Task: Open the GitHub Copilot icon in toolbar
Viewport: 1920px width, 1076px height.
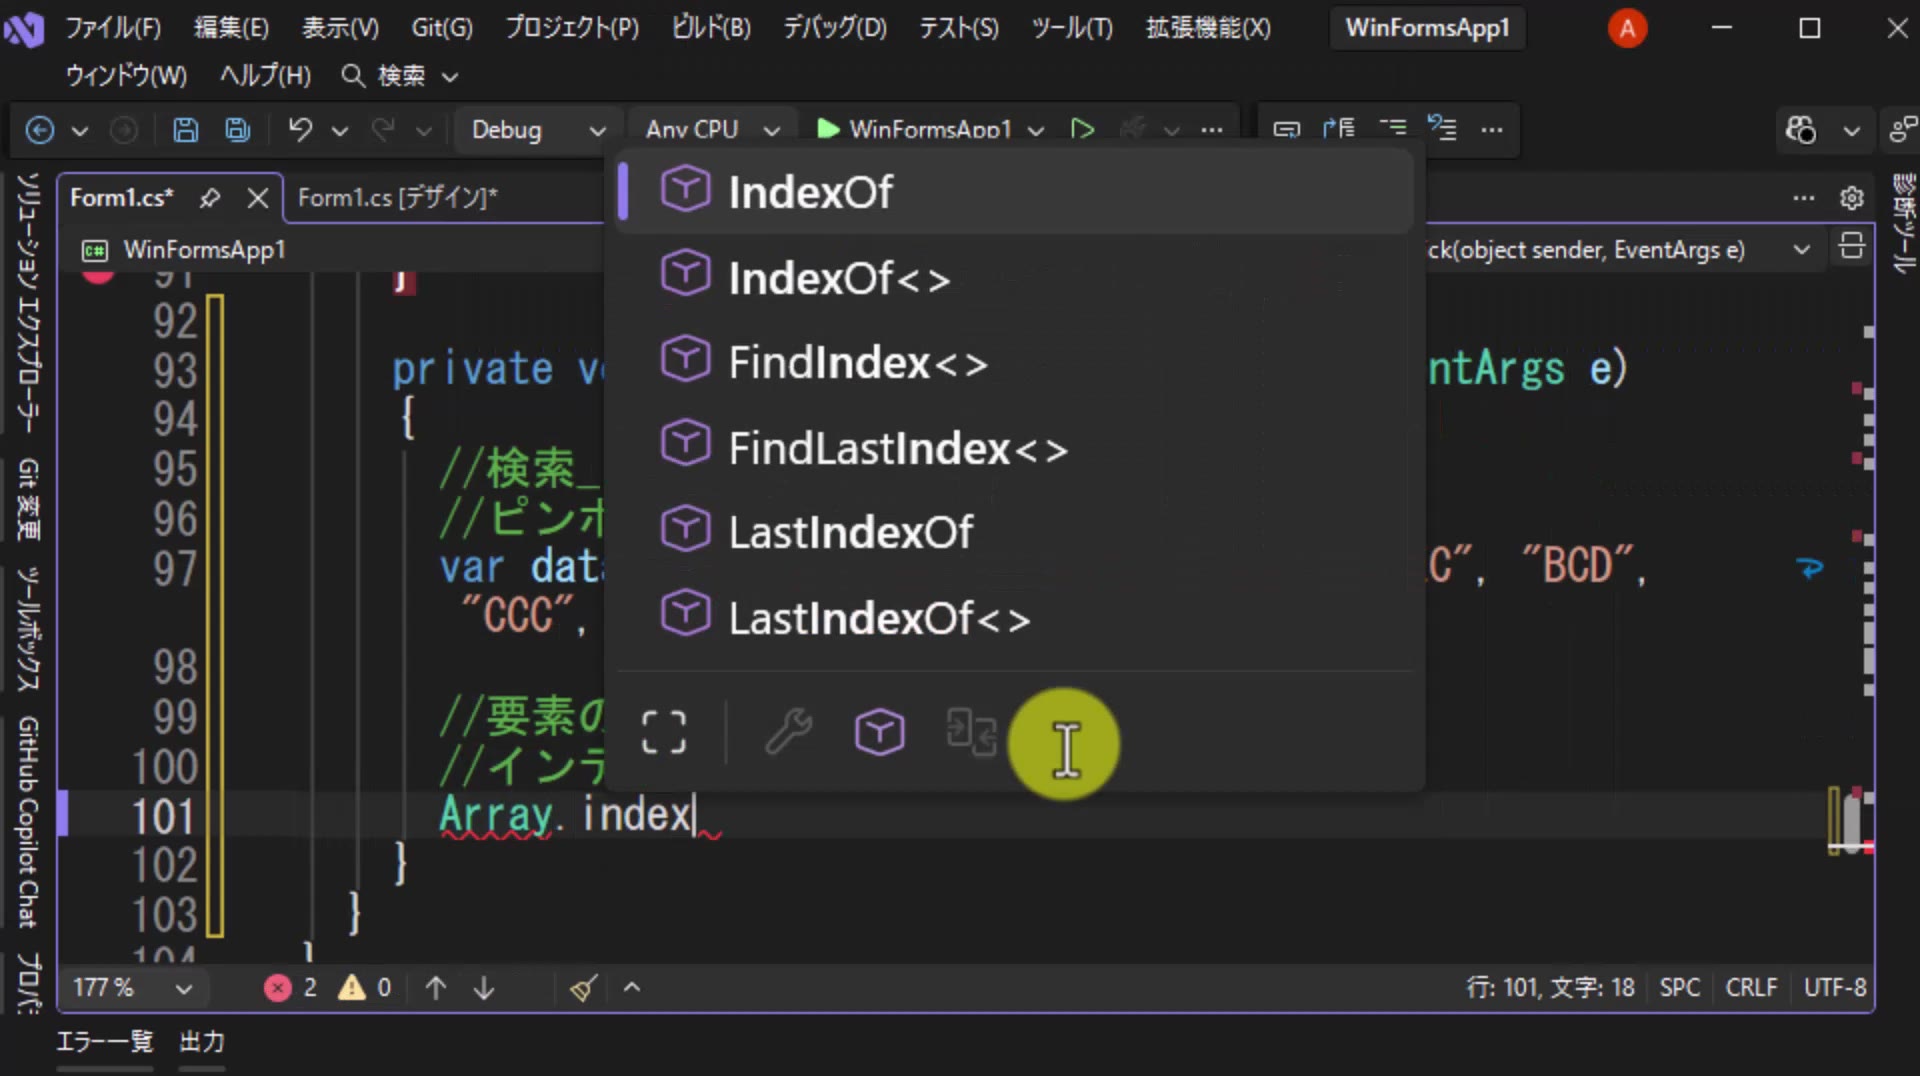Action: [x=1801, y=130]
